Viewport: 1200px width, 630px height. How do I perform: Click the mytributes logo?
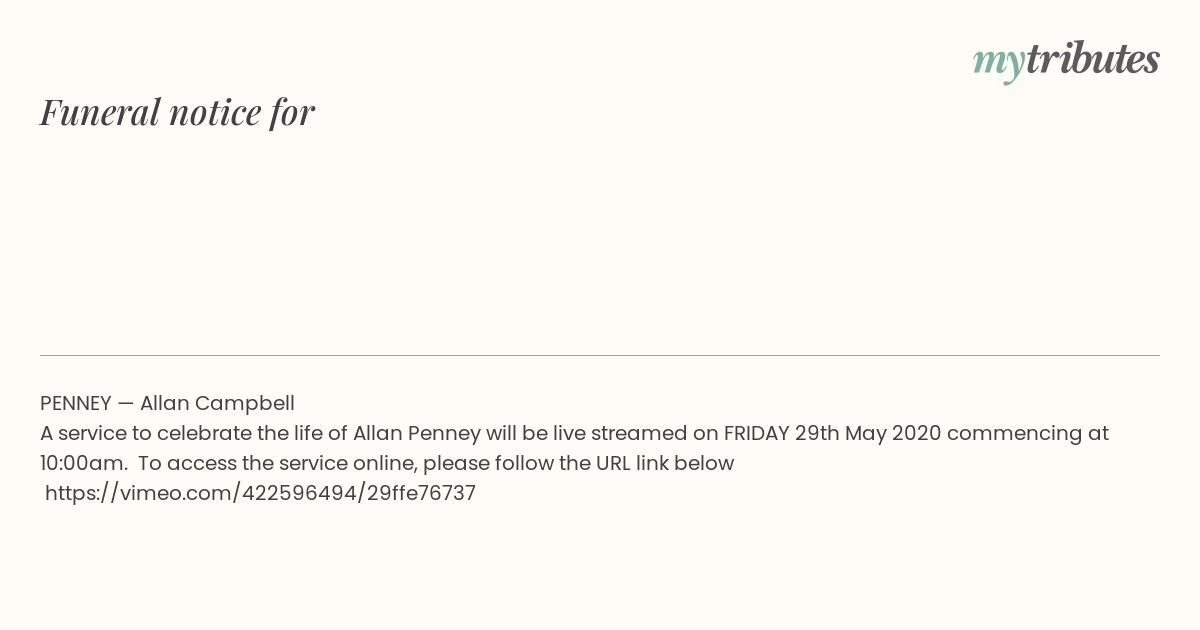pyautogui.click(x=1066, y=61)
